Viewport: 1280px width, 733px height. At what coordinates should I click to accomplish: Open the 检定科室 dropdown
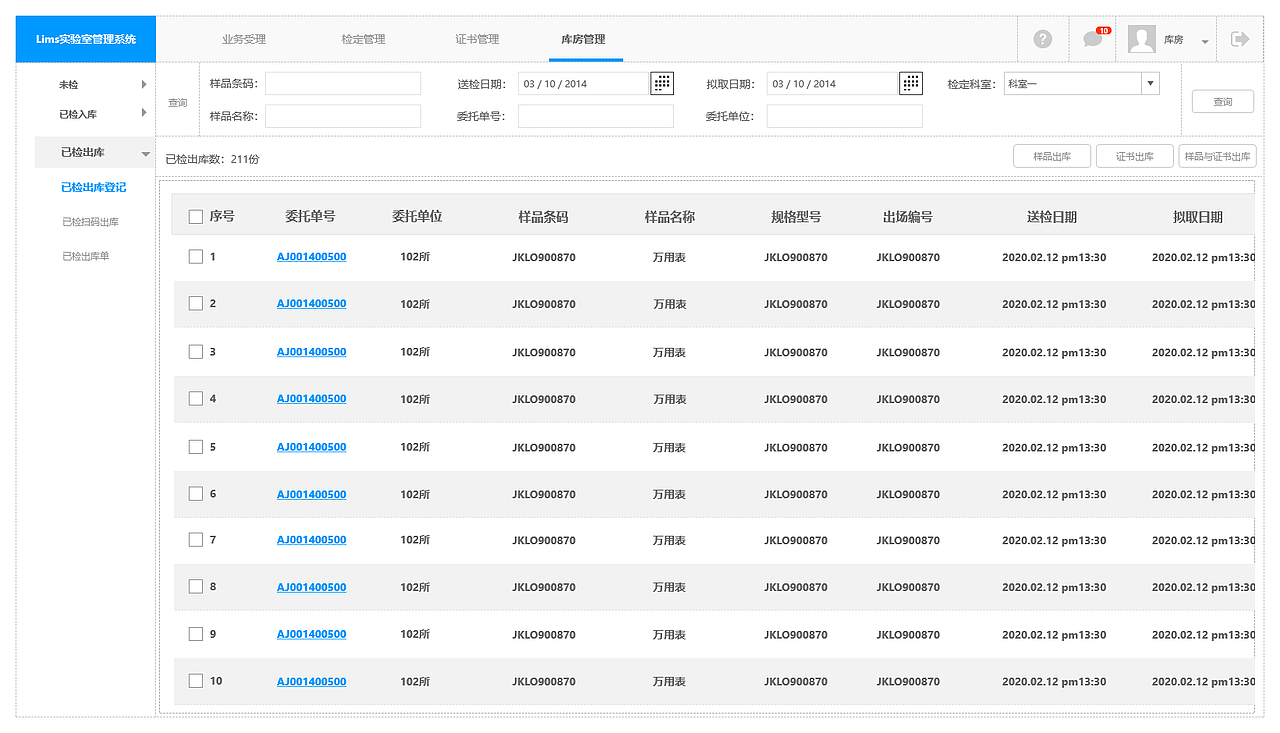[x=1082, y=84]
